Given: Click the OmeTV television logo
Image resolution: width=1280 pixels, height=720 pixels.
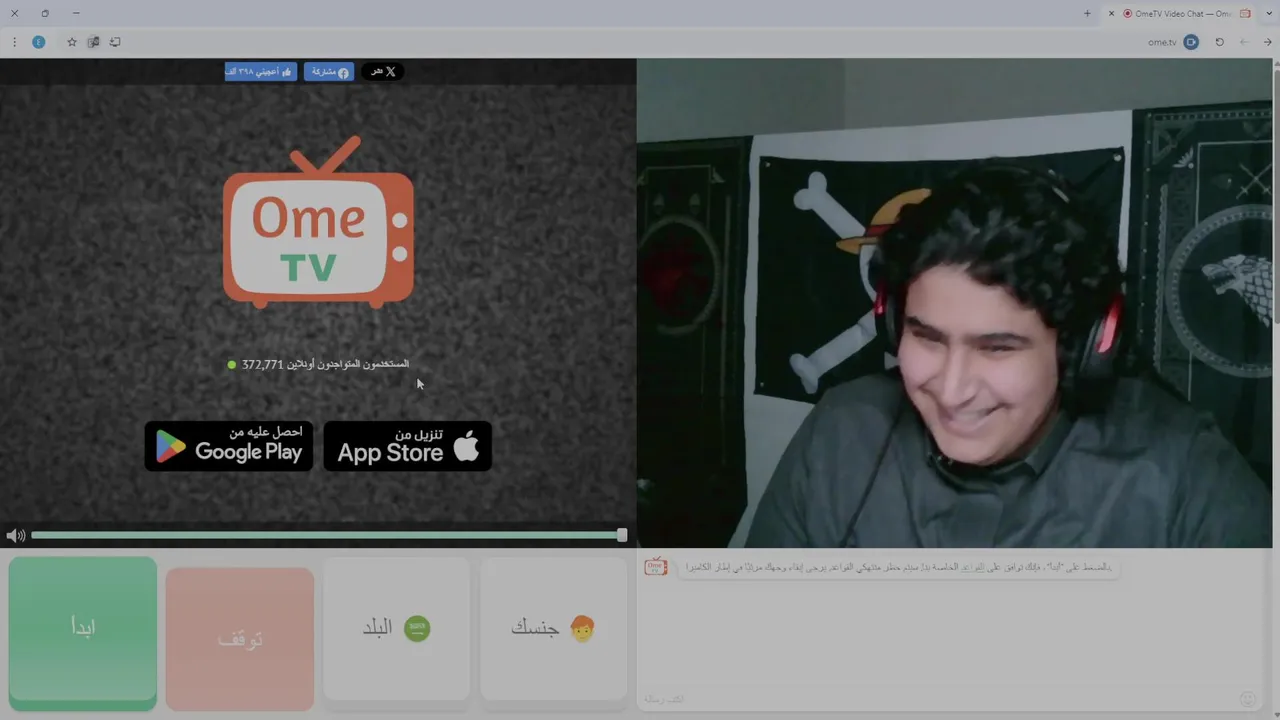Looking at the screenshot, I should pyautogui.click(x=318, y=222).
